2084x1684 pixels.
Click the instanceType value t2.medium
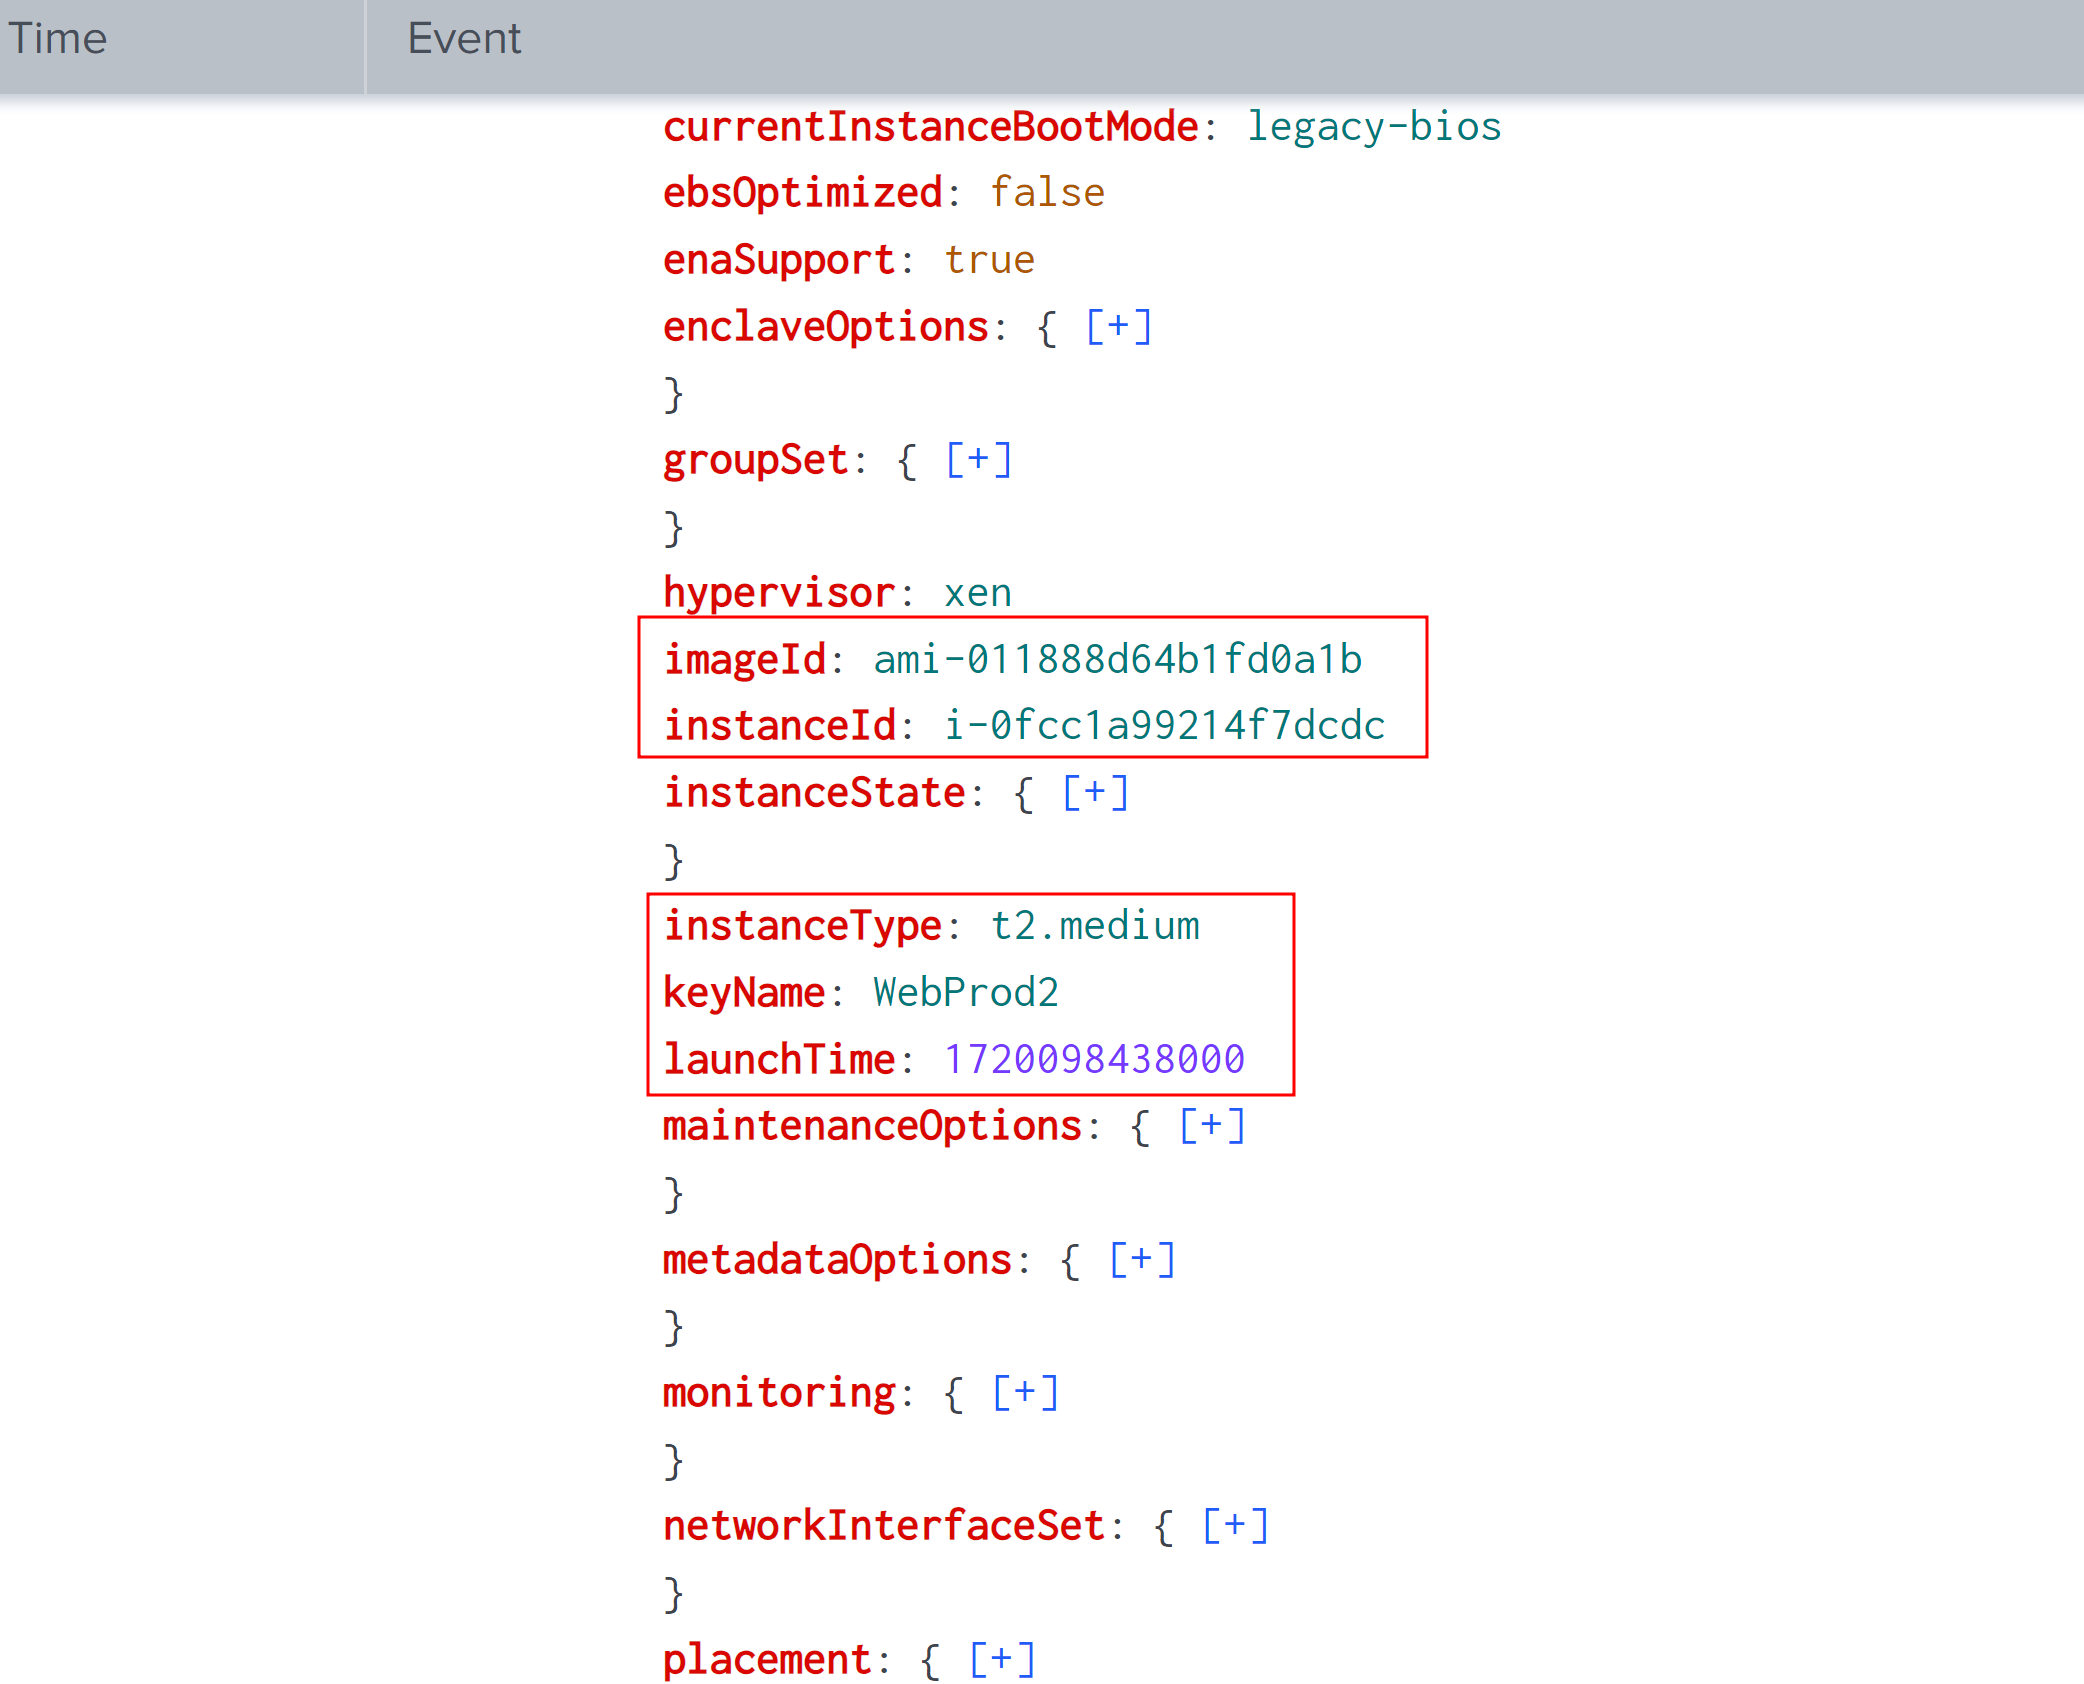click(1094, 926)
